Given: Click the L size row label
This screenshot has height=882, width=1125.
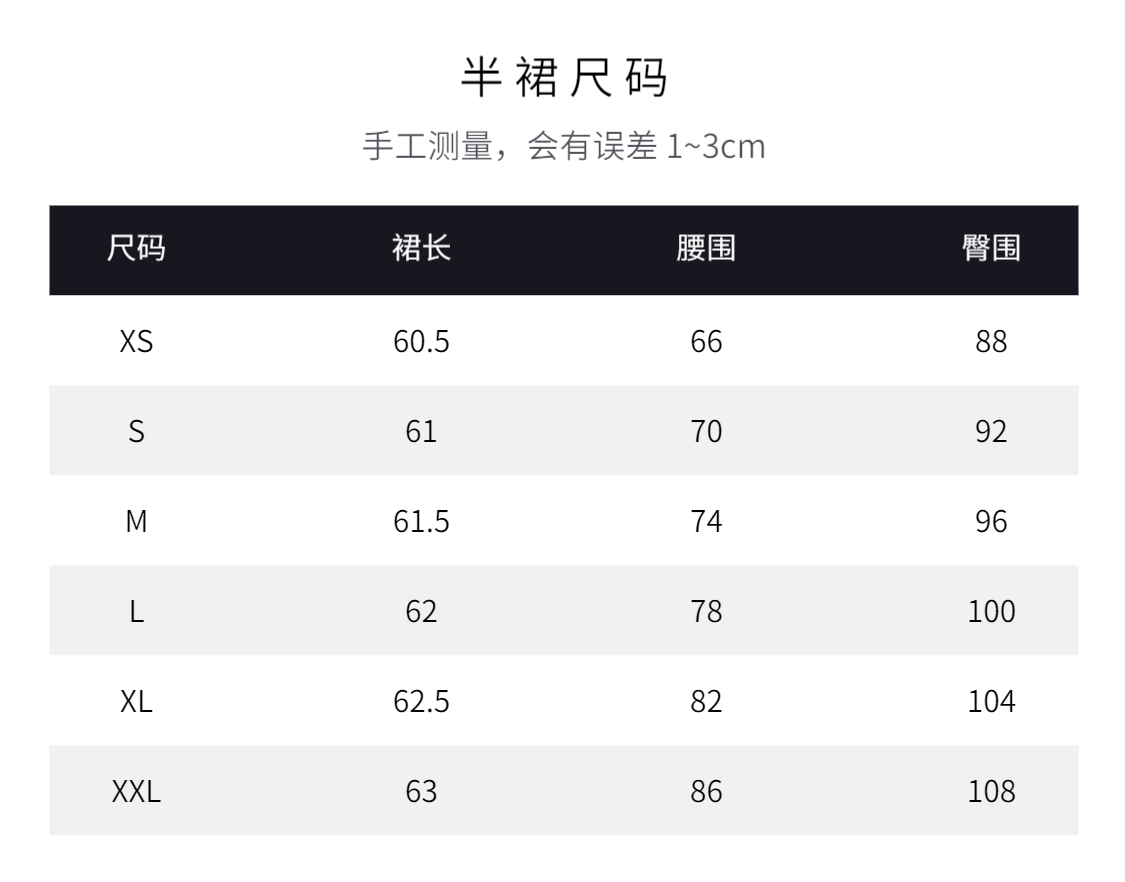Looking at the screenshot, I should point(136,612).
